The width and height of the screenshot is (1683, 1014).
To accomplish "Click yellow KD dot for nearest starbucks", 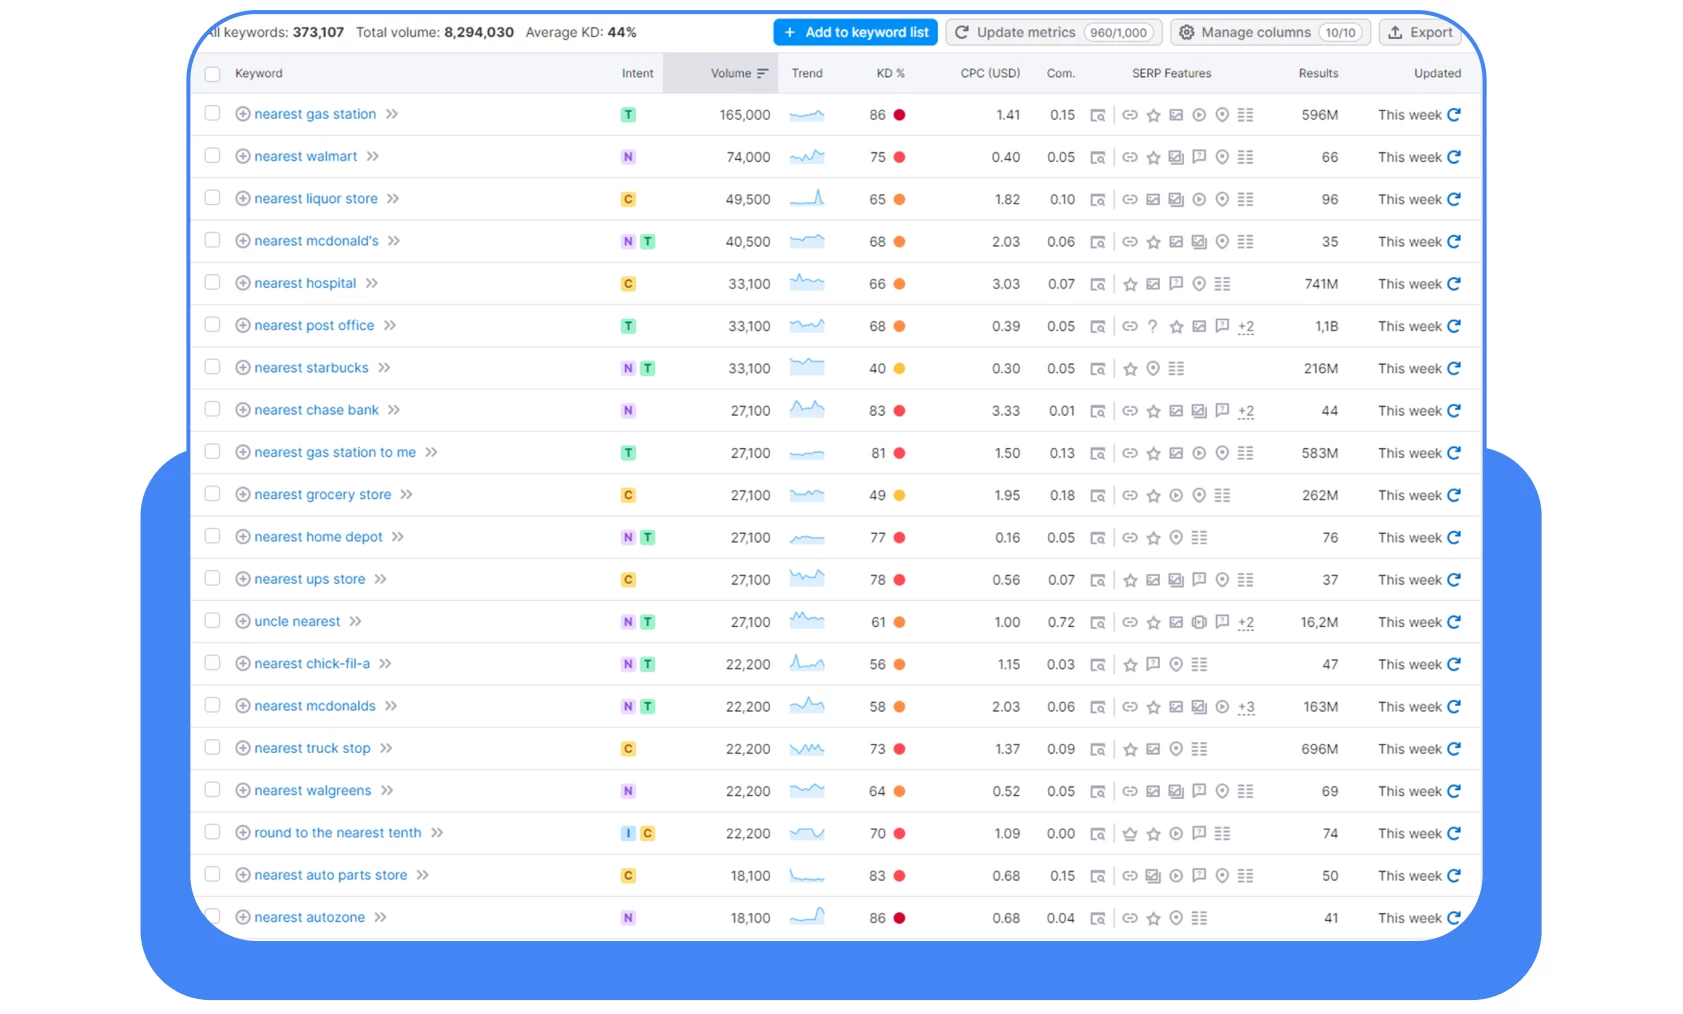I will [x=899, y=368].
